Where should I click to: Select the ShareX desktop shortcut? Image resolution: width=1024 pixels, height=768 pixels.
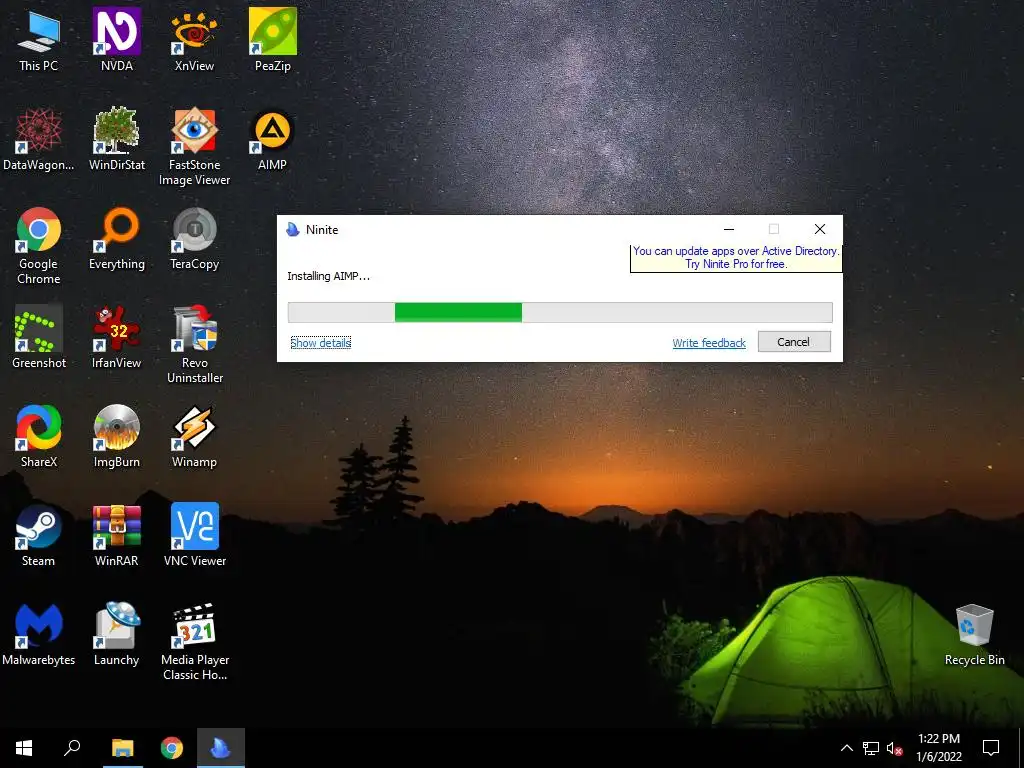[x=39, y=437]
